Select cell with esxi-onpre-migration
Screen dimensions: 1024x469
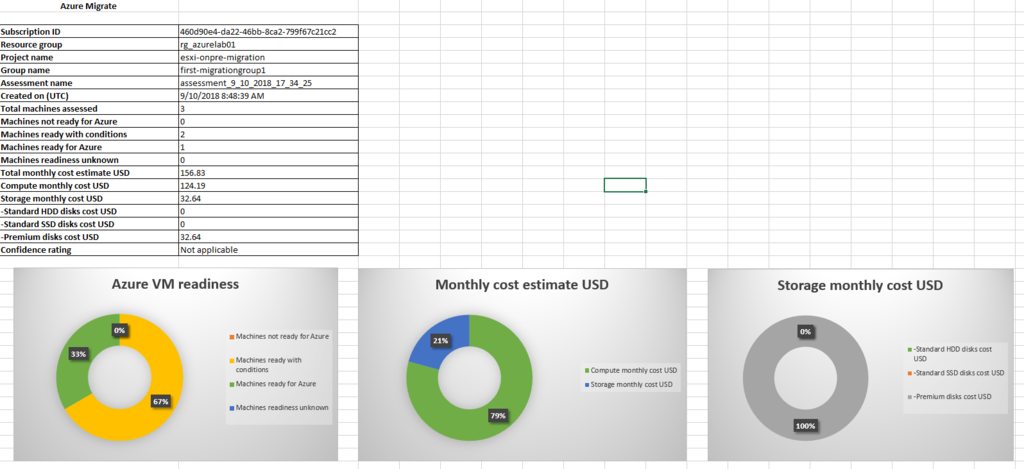click(x=268, y=57)
